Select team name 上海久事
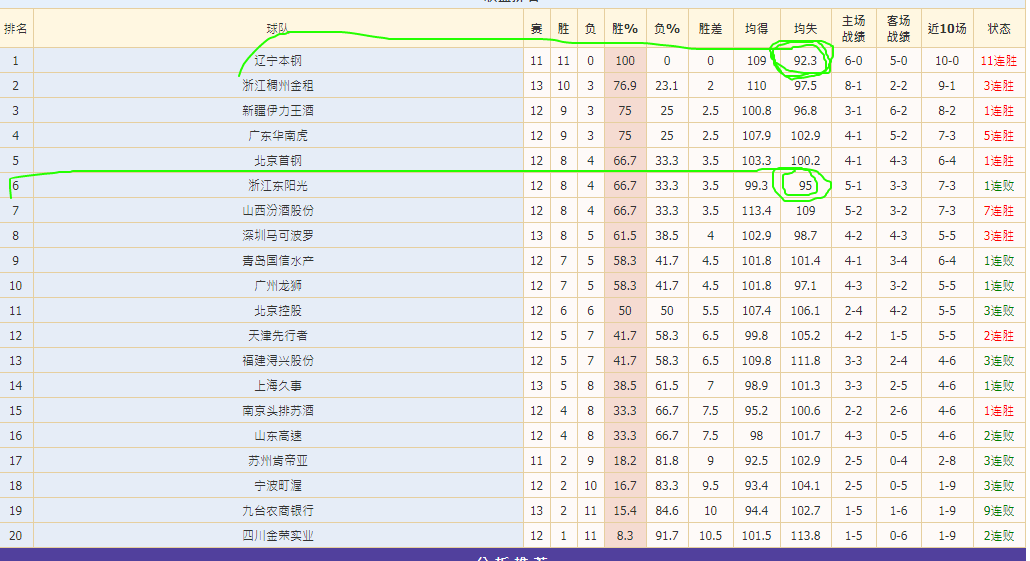1030x561 pixels. (278, 385)
